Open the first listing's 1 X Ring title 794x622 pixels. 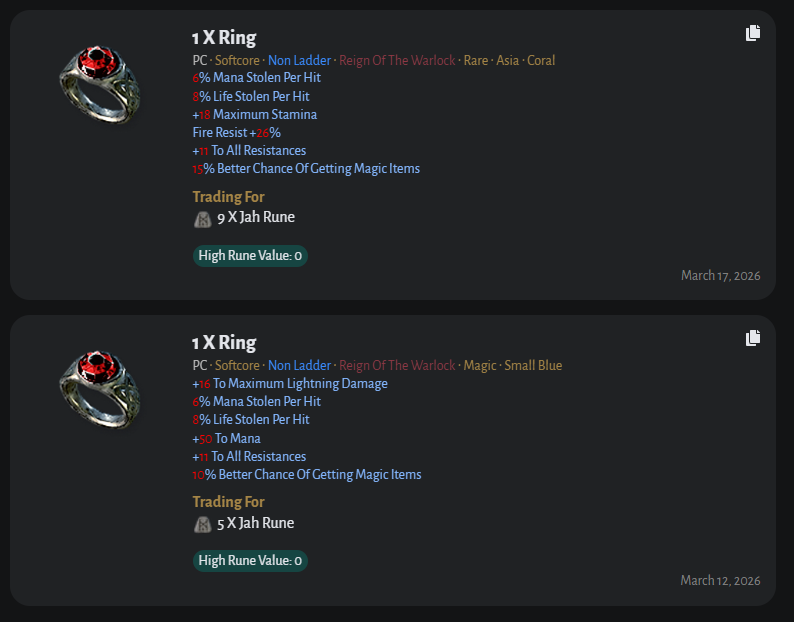(224, 38)
